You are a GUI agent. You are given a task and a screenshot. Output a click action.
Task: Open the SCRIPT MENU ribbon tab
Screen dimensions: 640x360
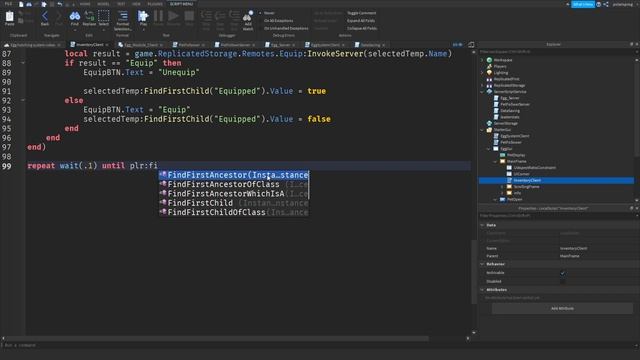coord(181,4)
